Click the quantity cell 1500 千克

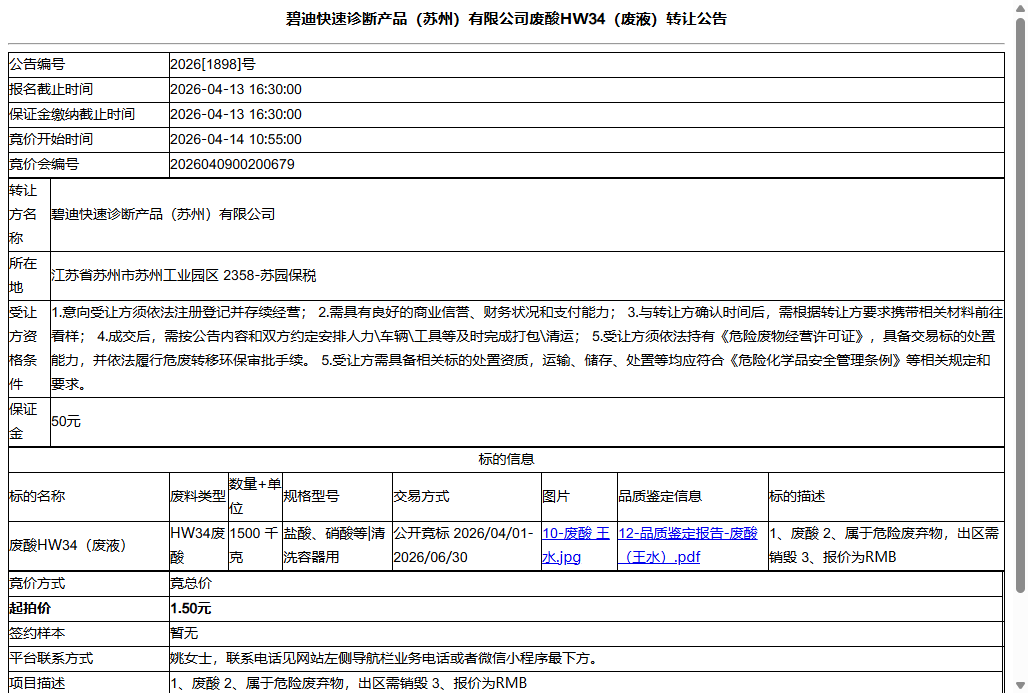(x=255, y=545)
